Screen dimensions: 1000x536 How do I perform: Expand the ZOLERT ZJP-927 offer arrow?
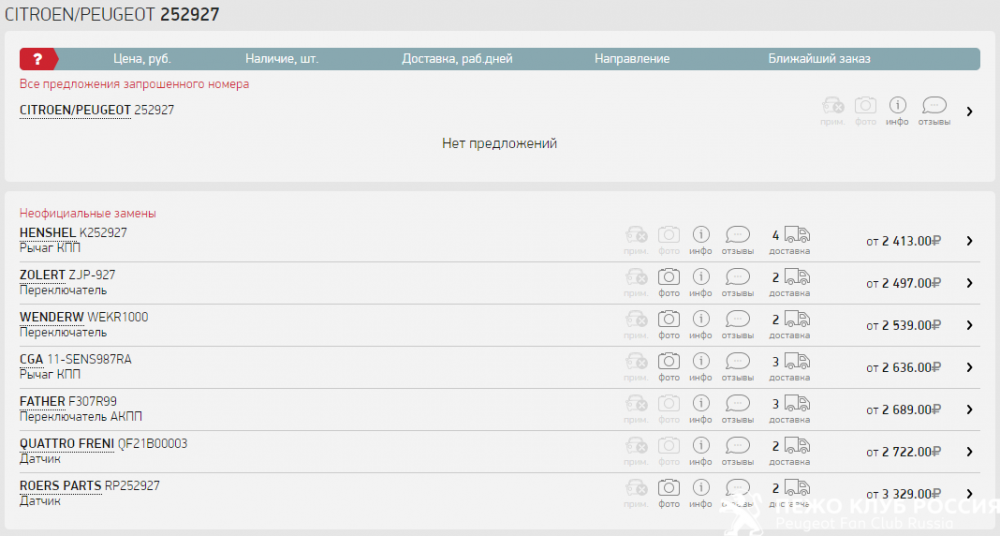click(969, 283)
